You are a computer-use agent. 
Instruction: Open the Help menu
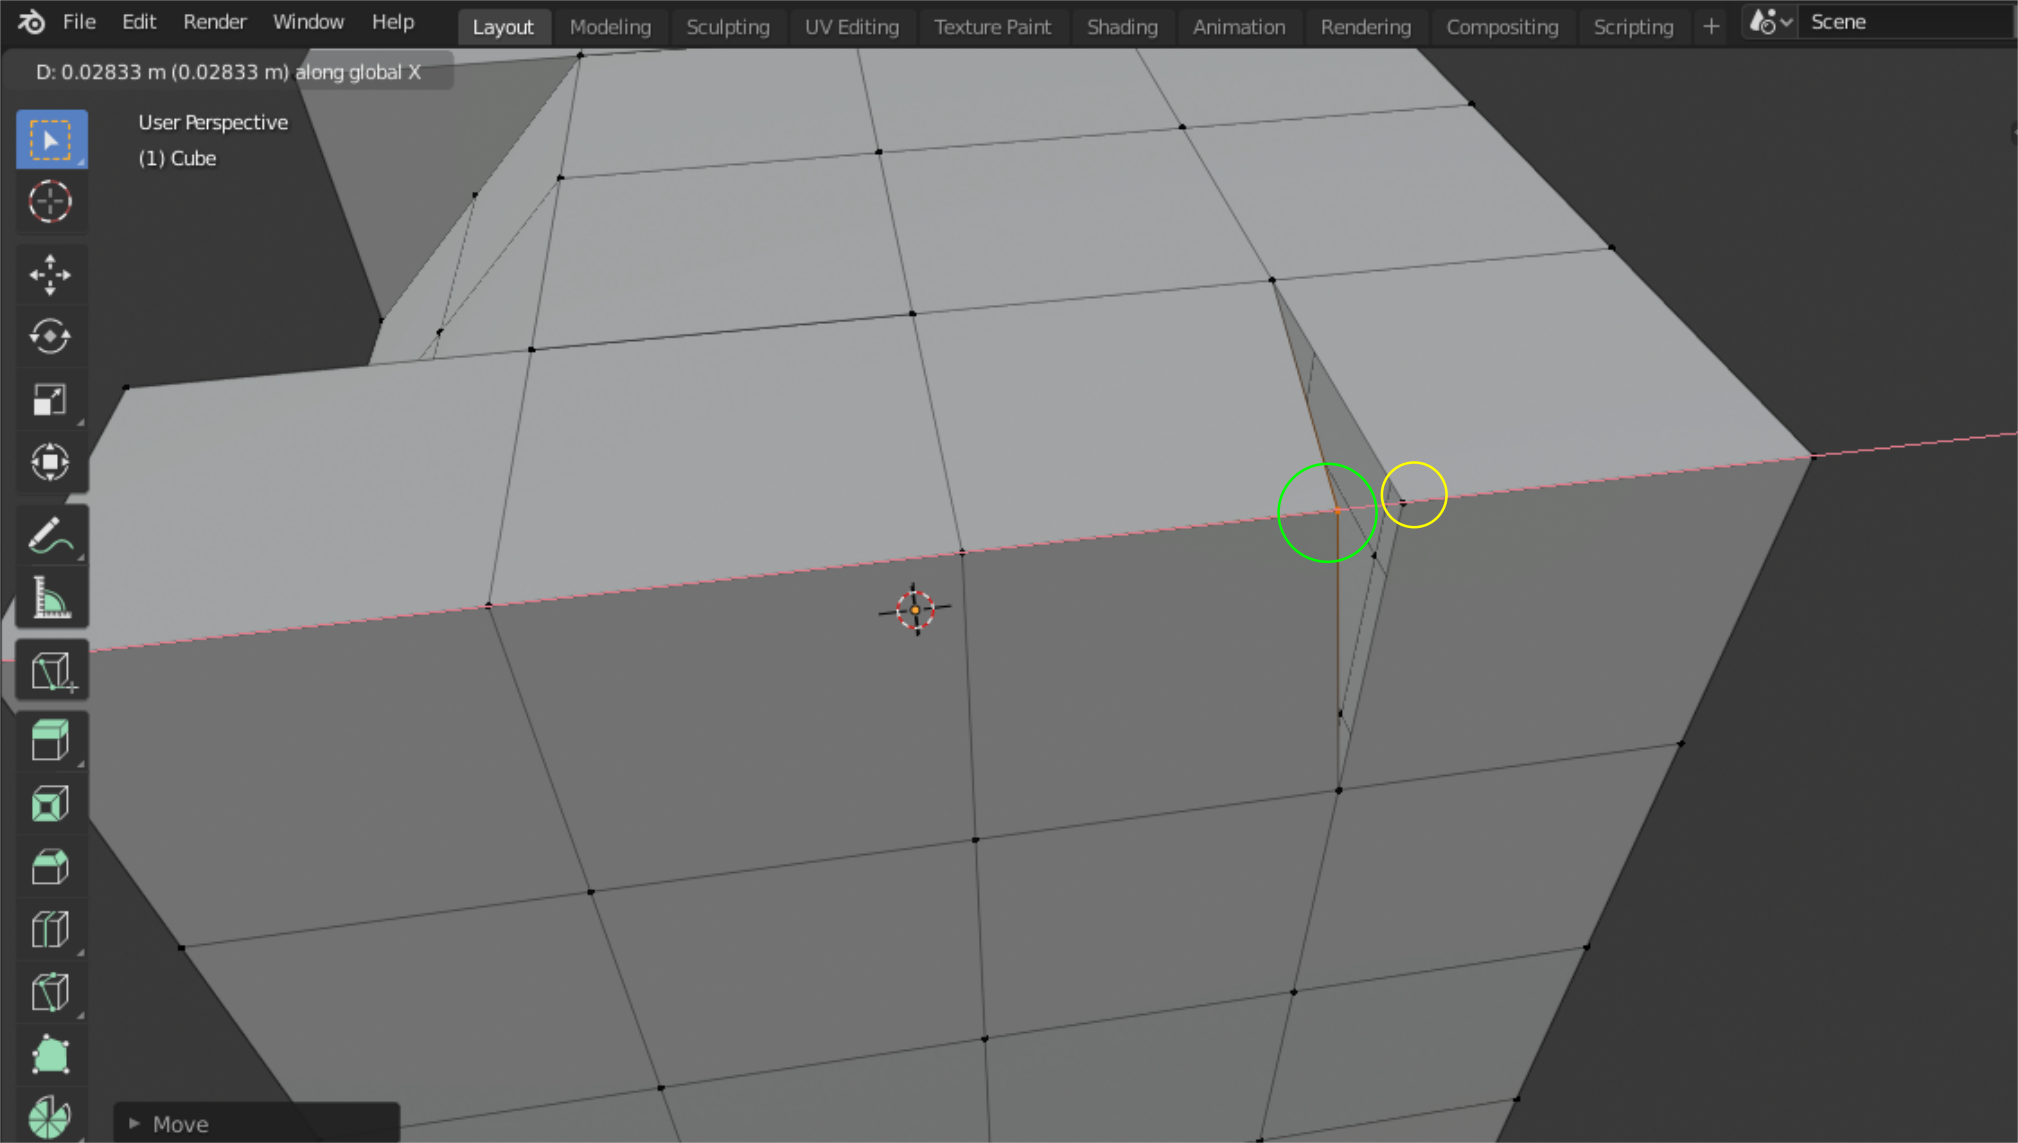393,22
